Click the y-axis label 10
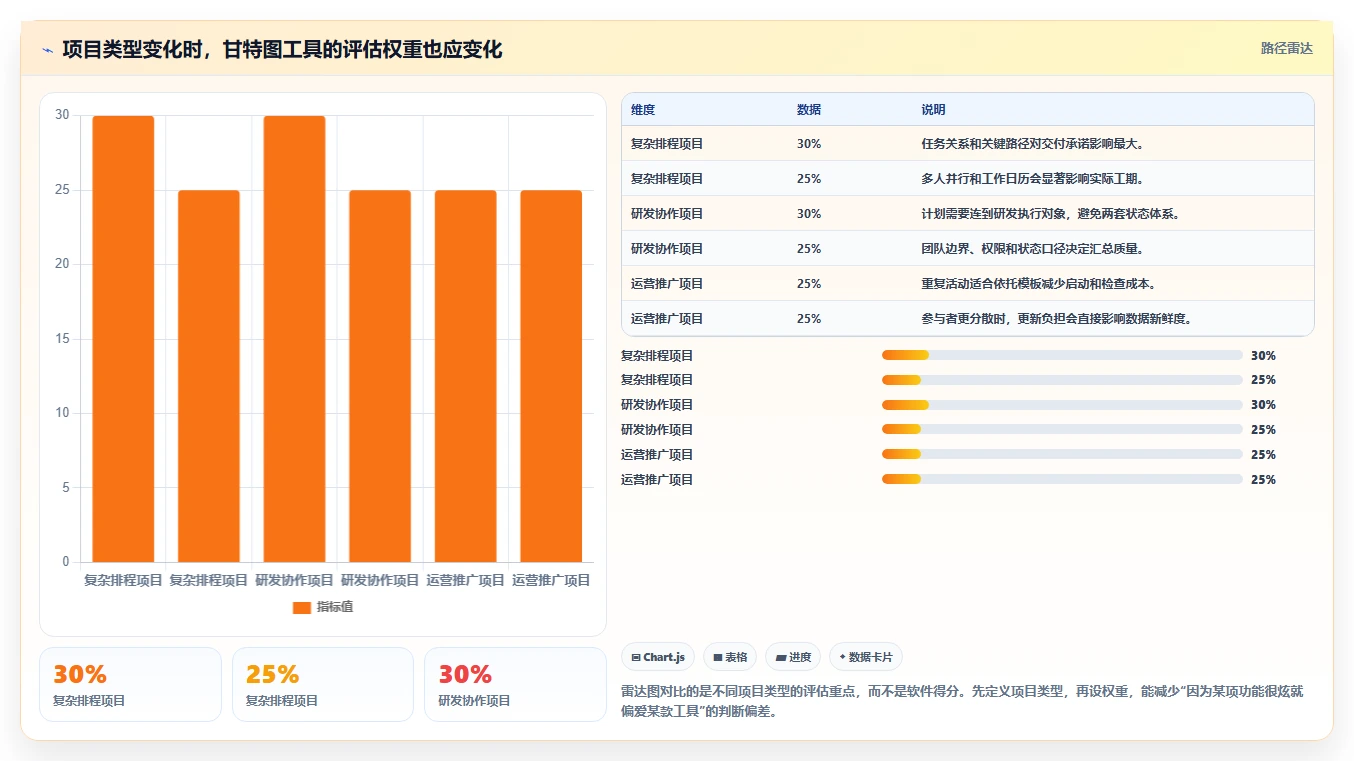The image size is (1354, 761). [62, 413]
